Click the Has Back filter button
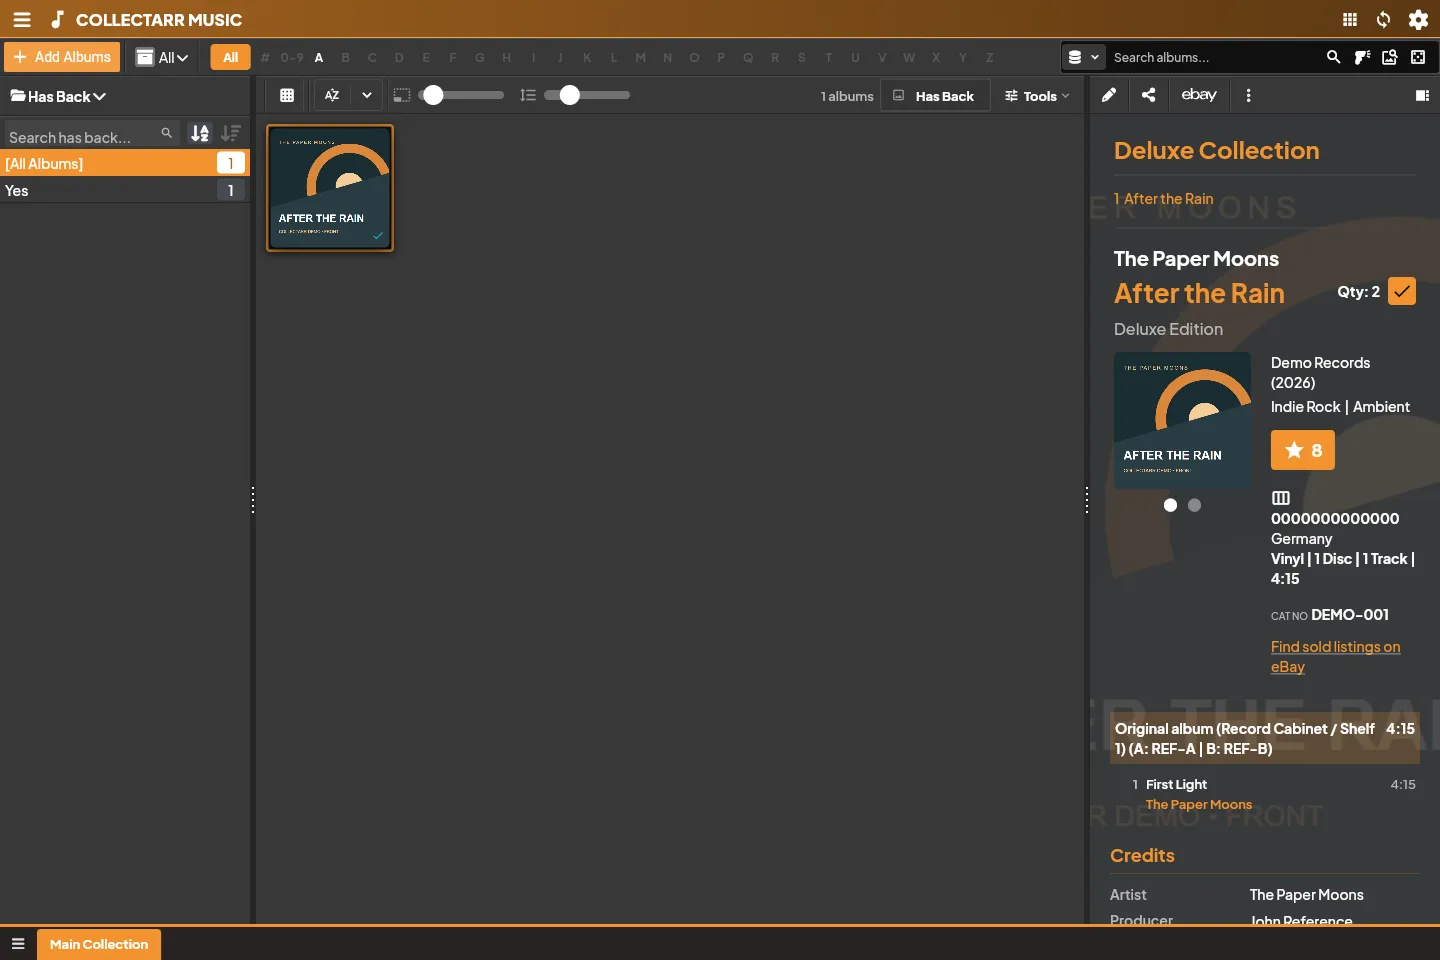Image resolution: width=1440 pixels, height=960 pixels. (934, 96)
